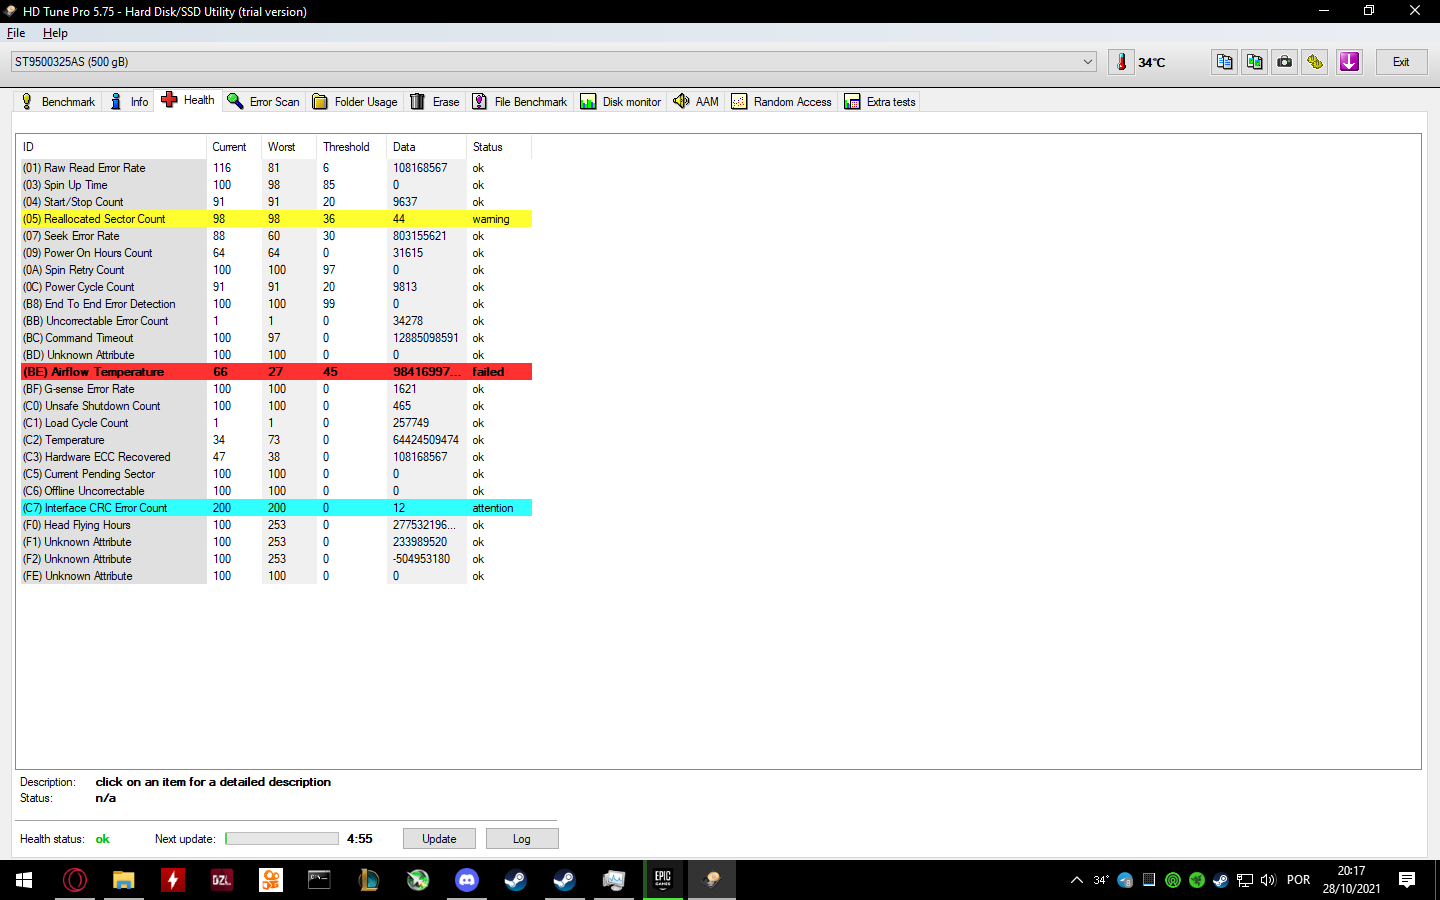The width and height of the screenshot is (1440, 900).
Task: Open the File menu
Action: [16, 33]
